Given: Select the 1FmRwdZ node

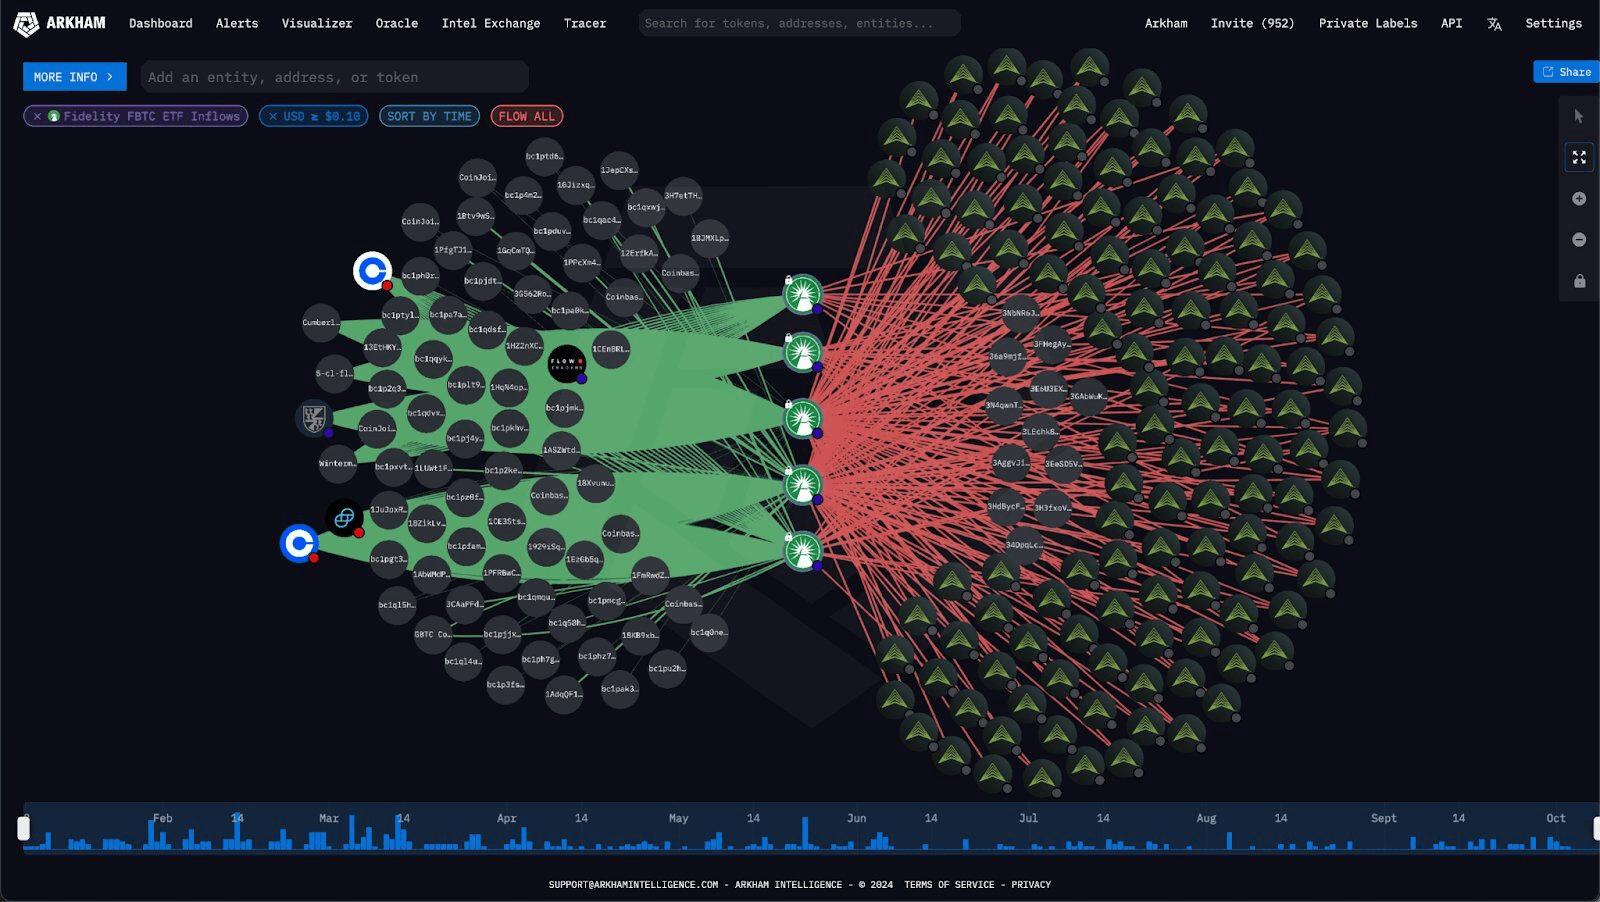Looking at the screenshot, I should click(x=650, y=576).
